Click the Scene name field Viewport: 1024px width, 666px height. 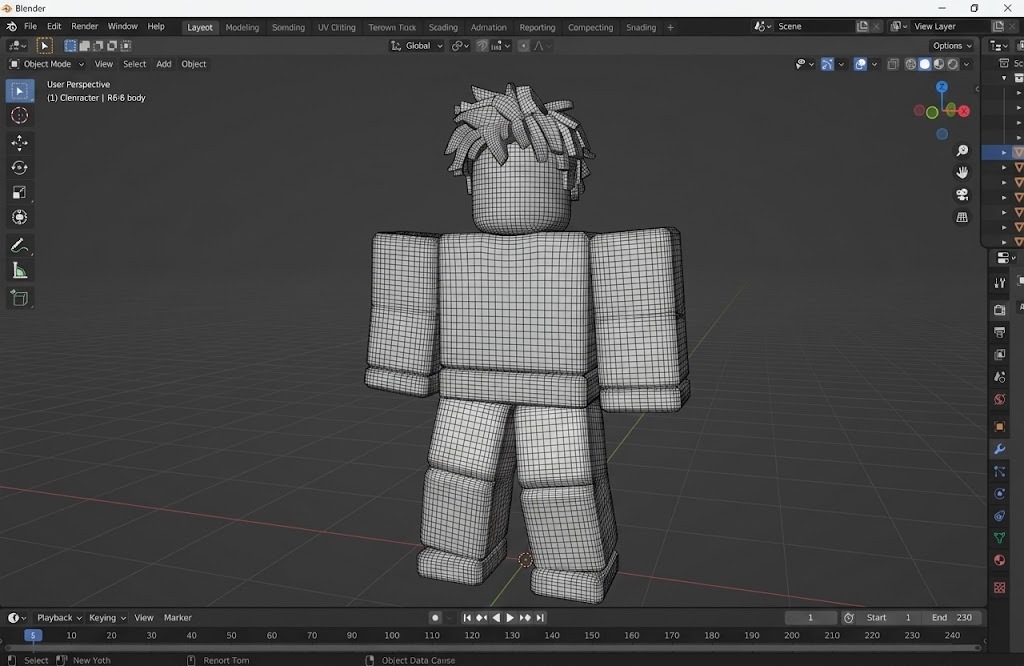click(x=815, y=26)
